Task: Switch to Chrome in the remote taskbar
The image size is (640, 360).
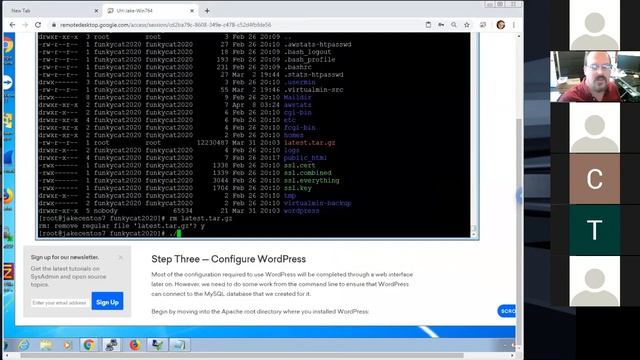Action: coord(89,345)
